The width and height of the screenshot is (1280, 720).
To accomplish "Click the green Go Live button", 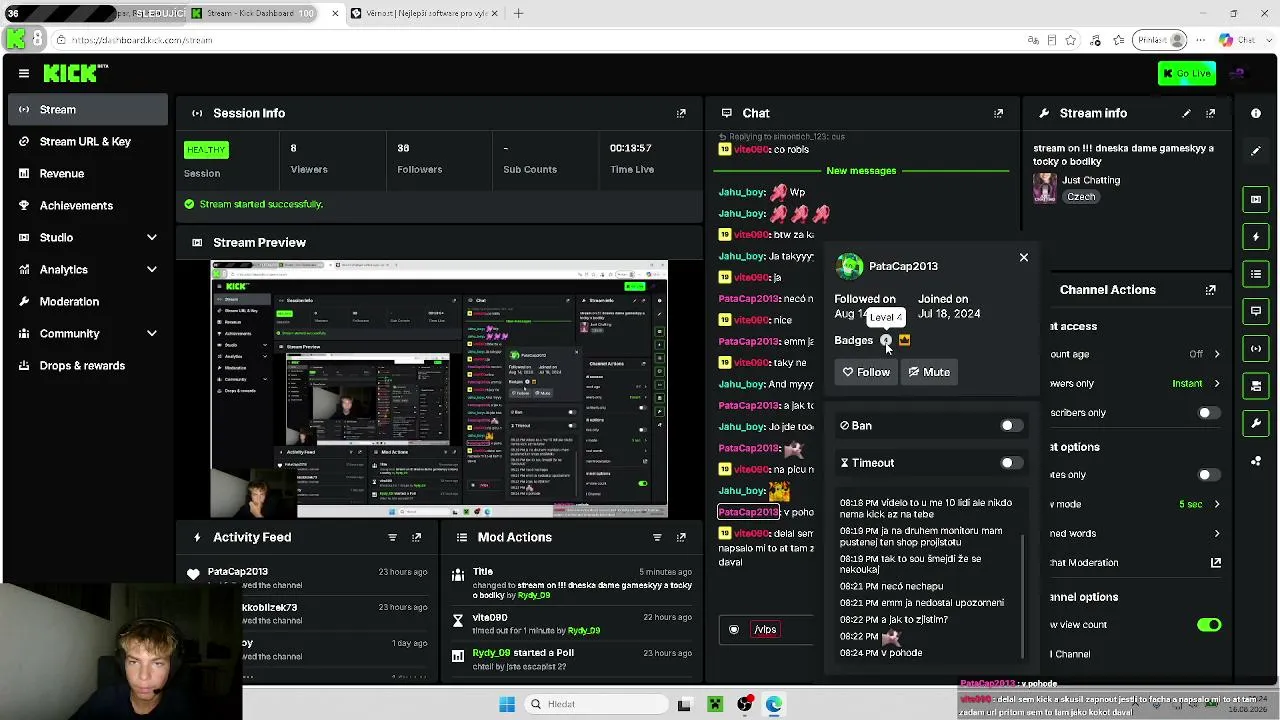I will pyautogui.click(x=1187, y=73).
